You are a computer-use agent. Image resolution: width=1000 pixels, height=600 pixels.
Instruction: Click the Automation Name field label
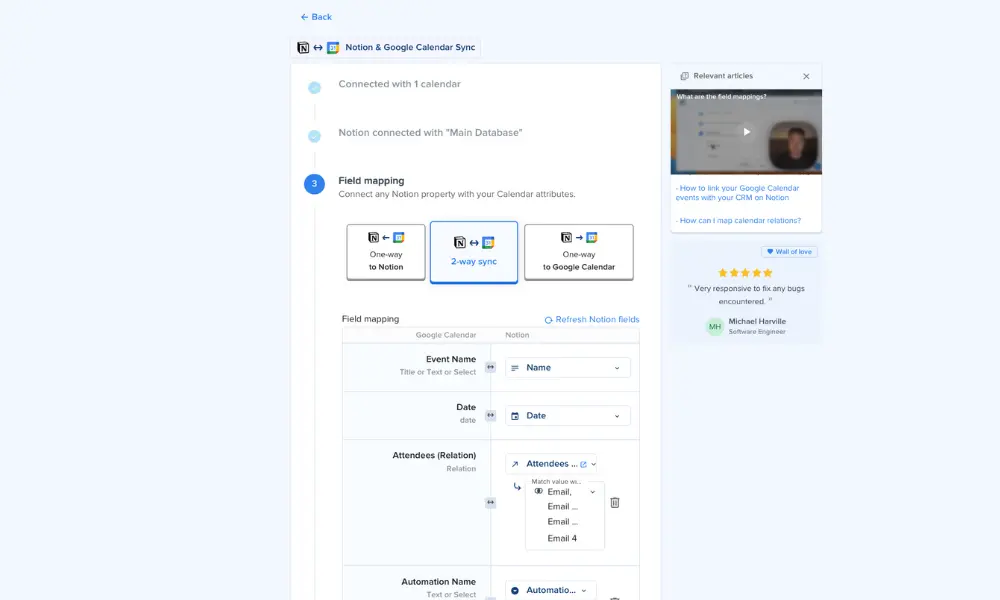point(439,582)
